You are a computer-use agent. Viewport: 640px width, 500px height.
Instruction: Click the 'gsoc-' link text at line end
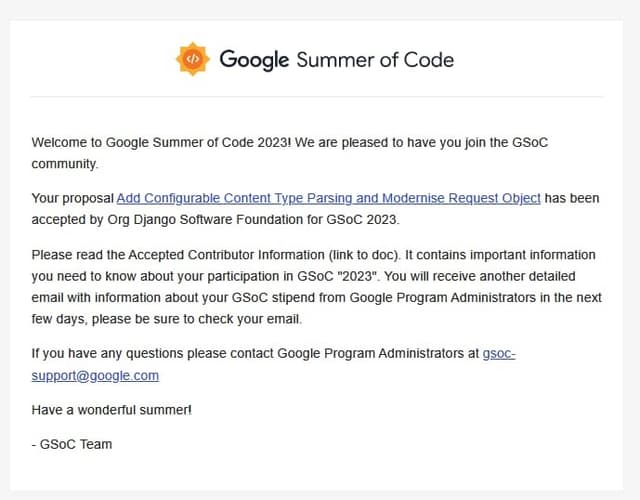point(499,353)
